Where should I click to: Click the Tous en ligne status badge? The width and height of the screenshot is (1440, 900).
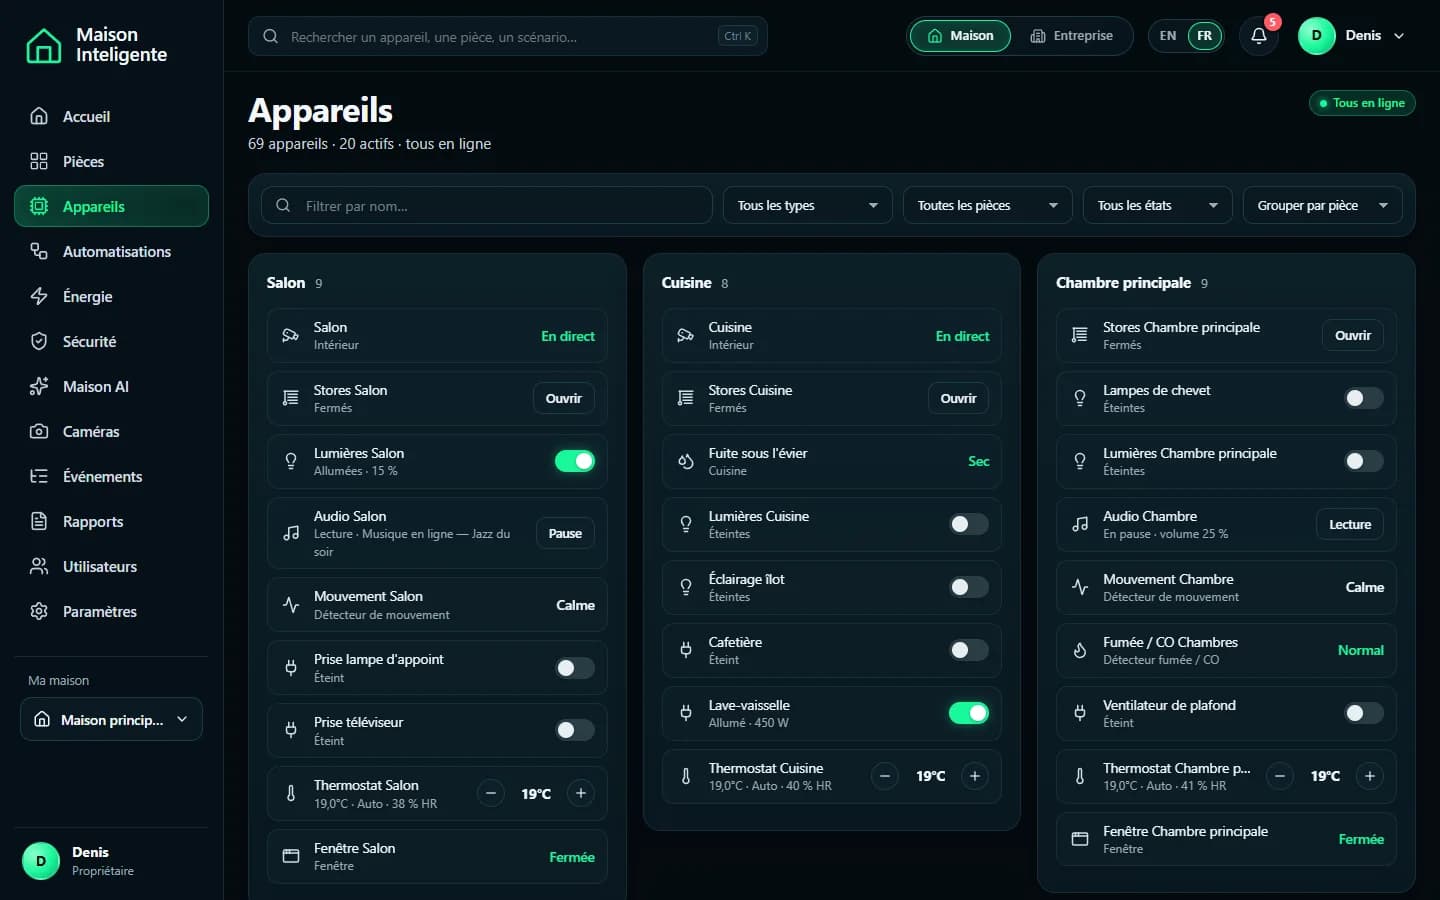click(1362, 103)
